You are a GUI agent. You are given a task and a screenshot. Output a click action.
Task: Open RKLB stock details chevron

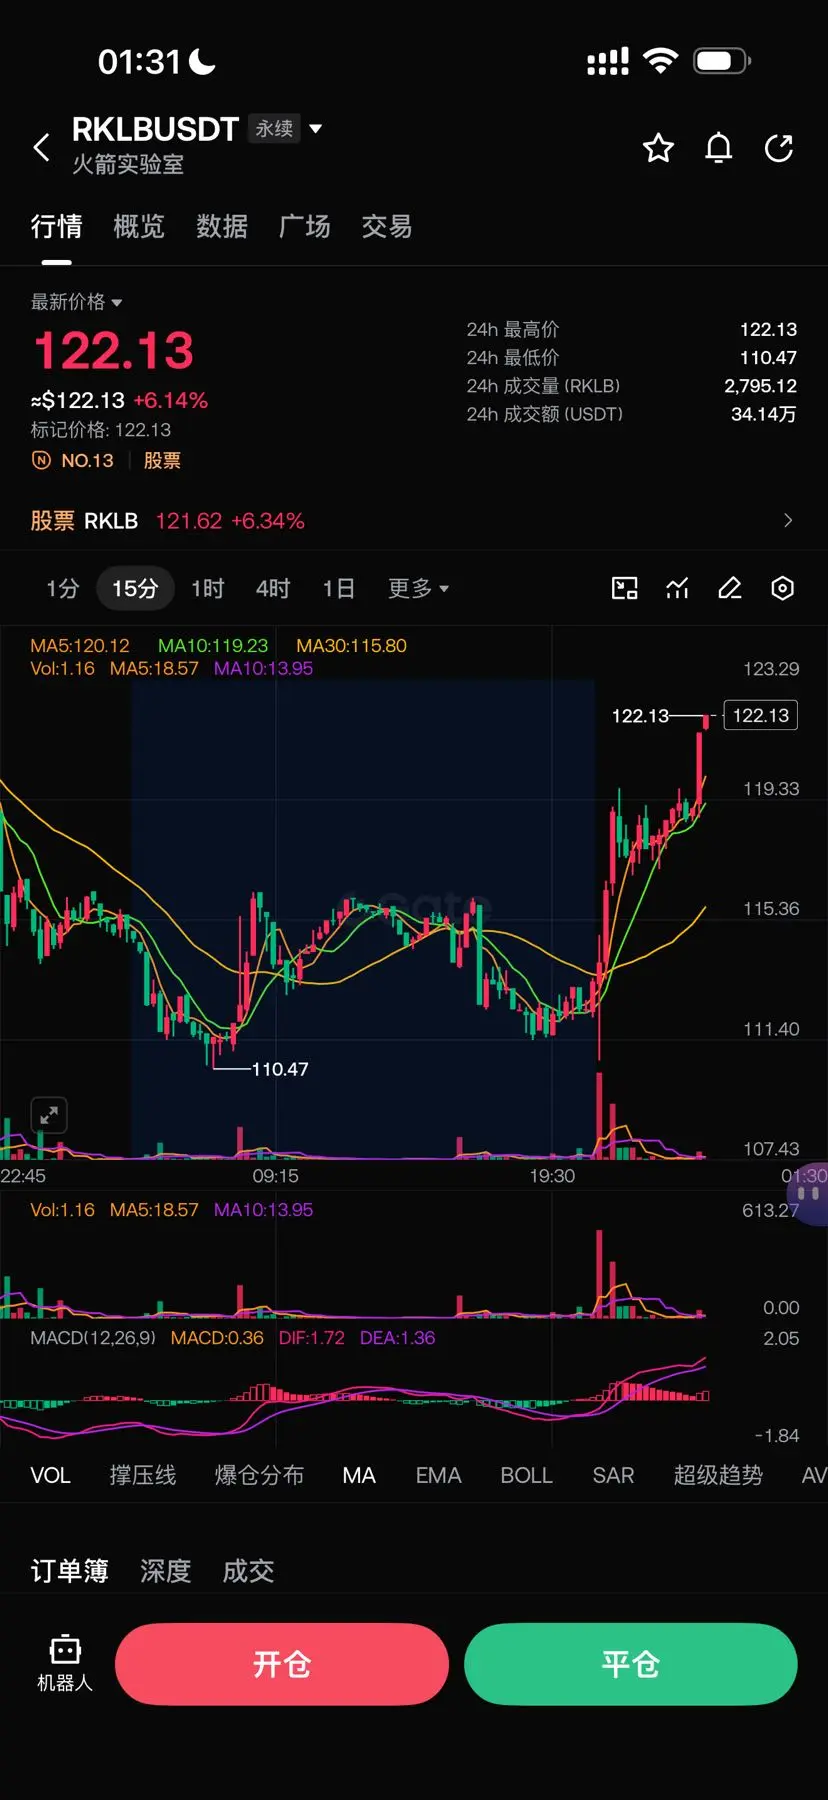click(x=788, y=520)
